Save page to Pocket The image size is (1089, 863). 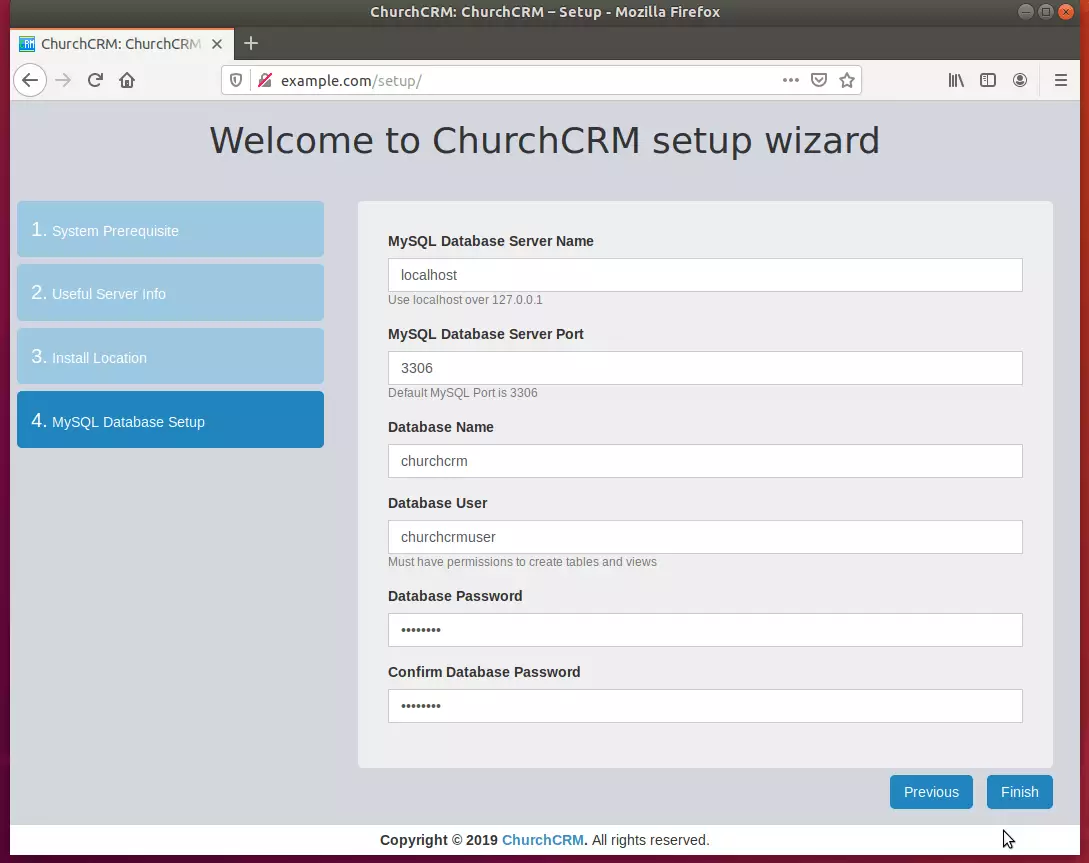pos(819,81)
